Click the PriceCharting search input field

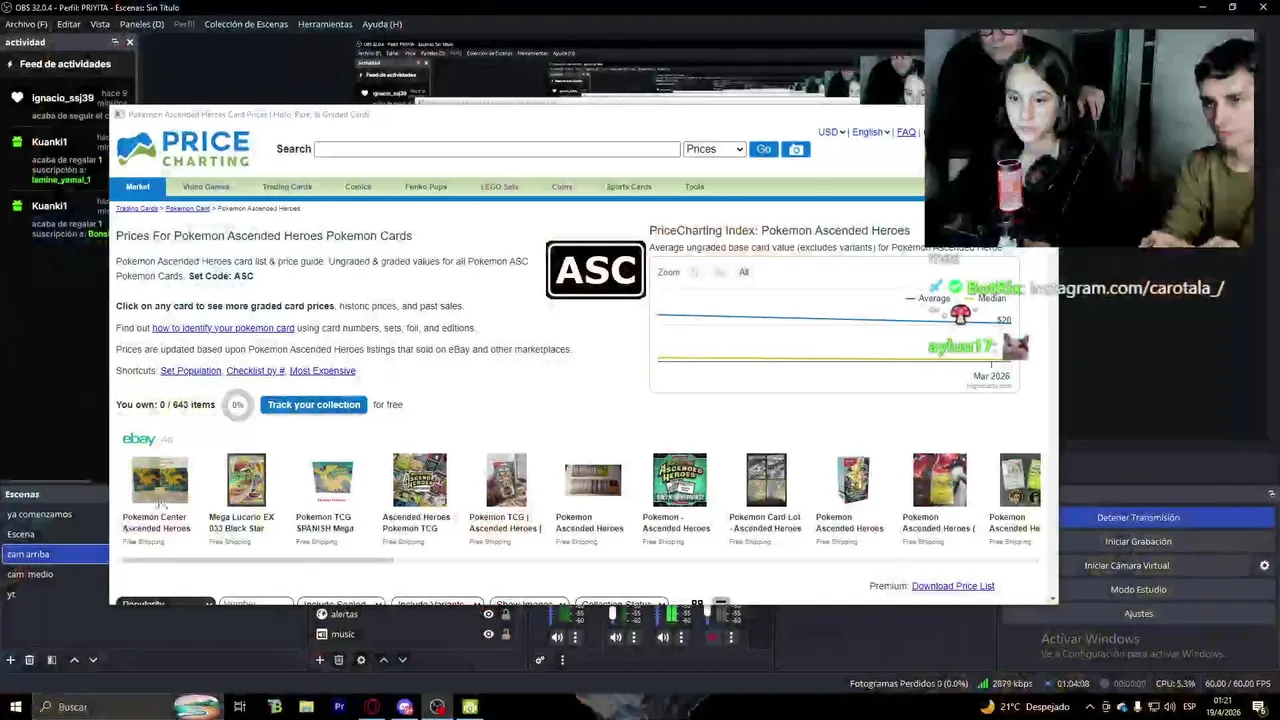[x=497, y=149]
